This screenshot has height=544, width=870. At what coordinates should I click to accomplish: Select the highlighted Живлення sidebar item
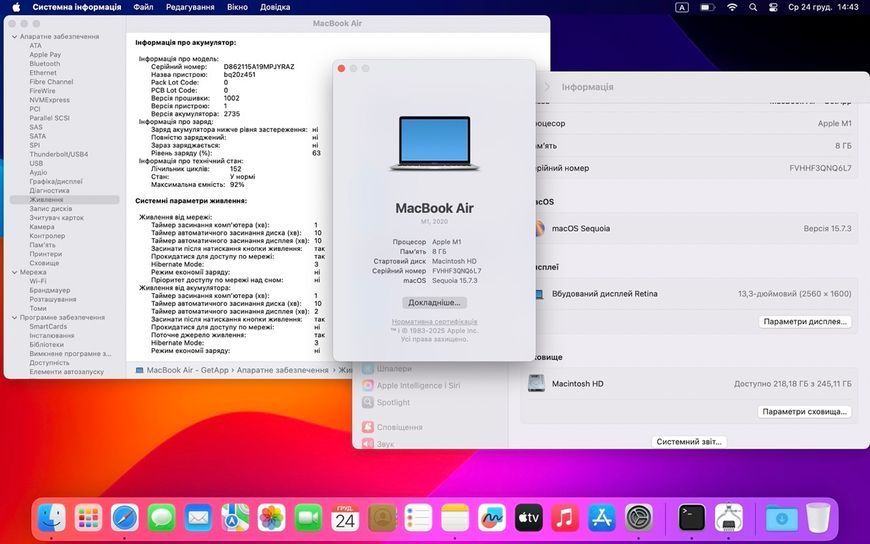click(64, 199)
